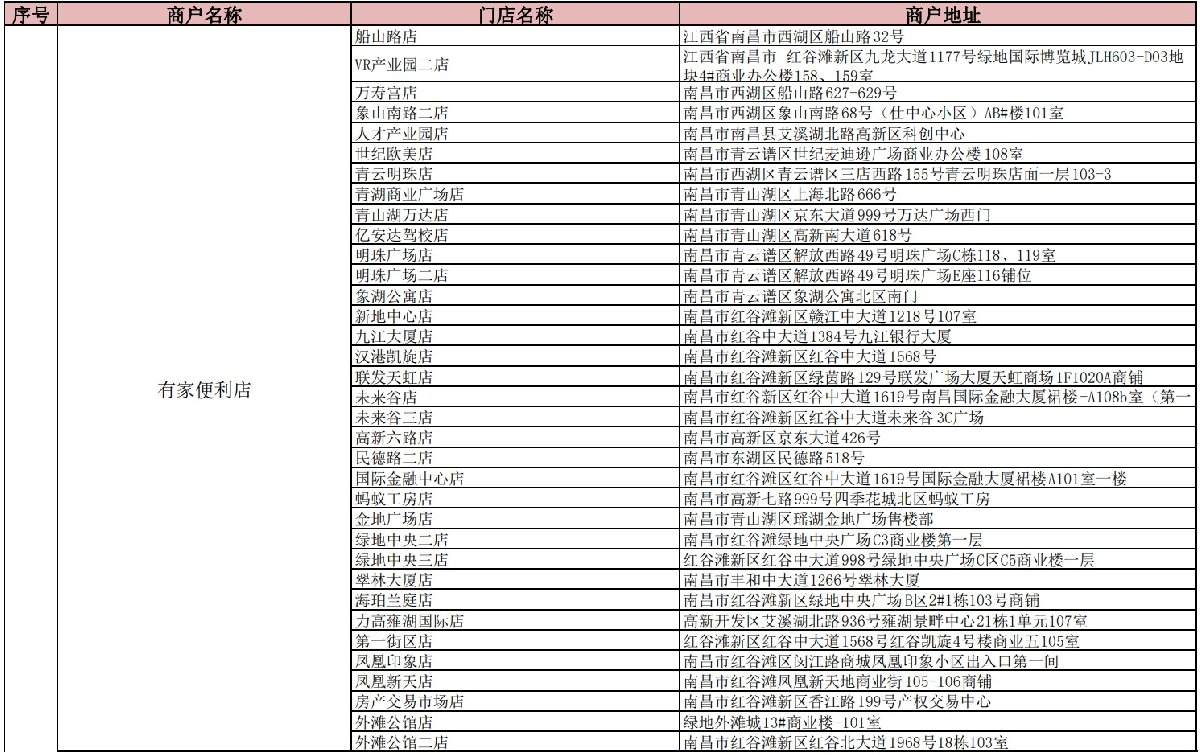Select the 明珠广场店 cell

point(515,255)
